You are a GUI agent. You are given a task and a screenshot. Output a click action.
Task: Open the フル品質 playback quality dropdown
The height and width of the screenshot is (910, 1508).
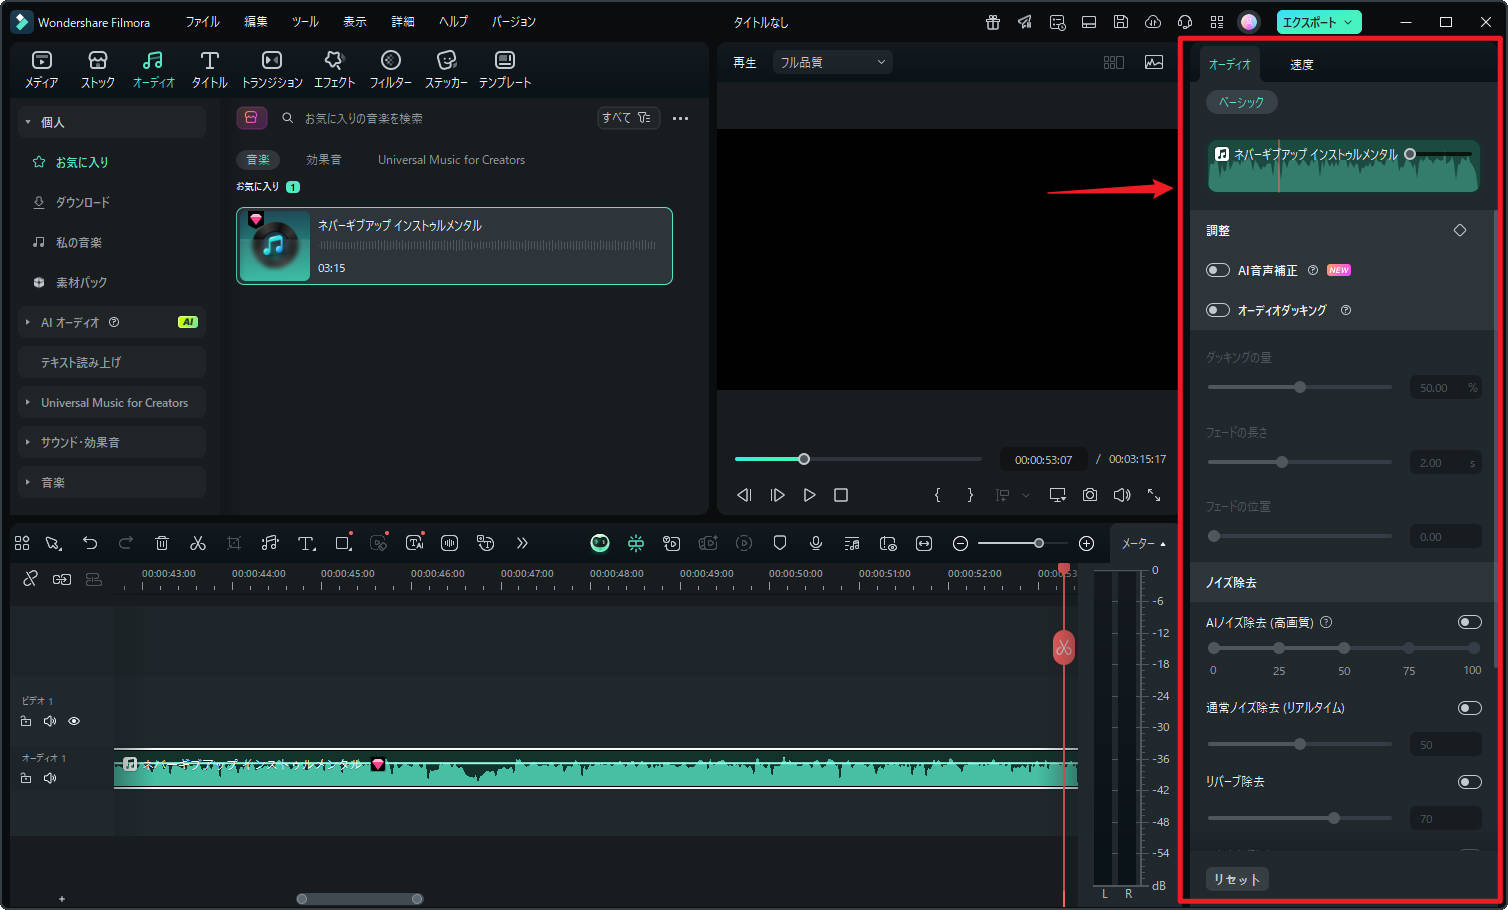832,62
